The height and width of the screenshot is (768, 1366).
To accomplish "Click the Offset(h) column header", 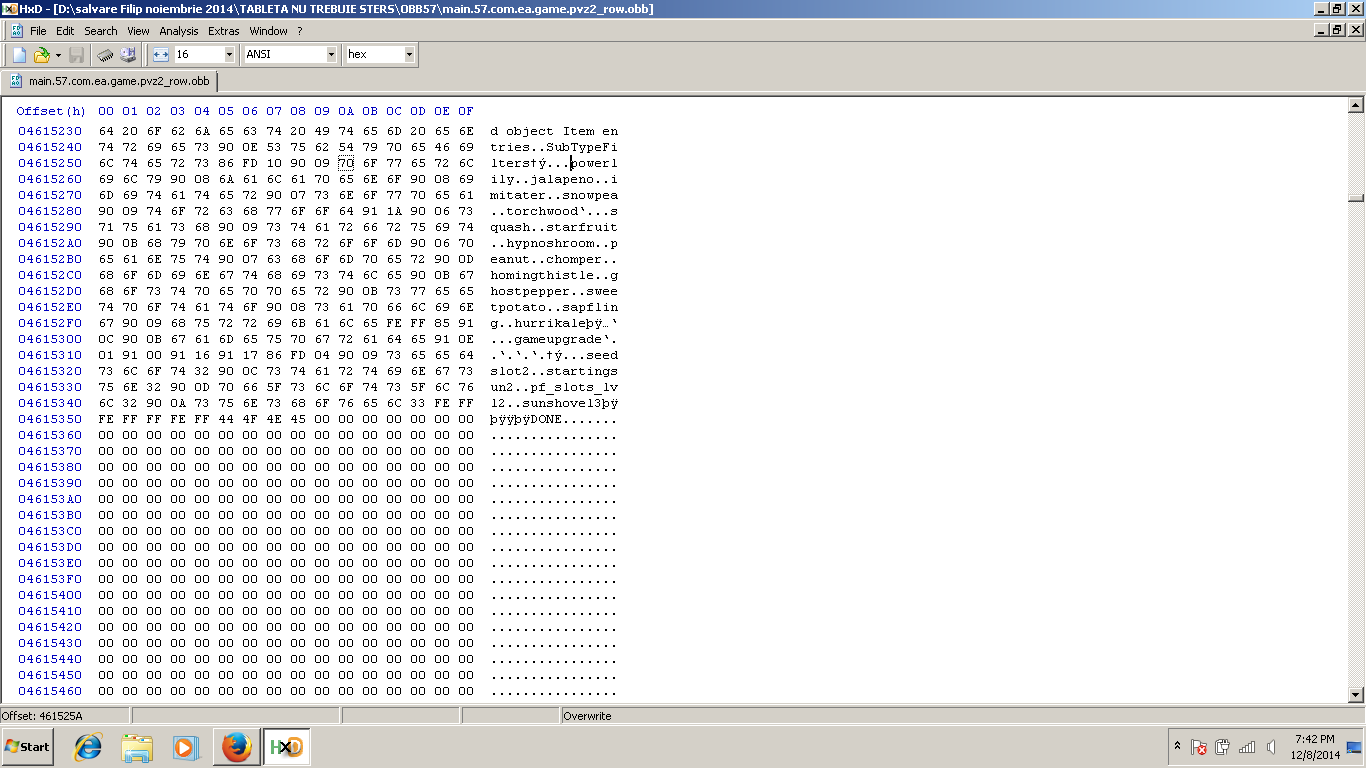I will point(51,111).
